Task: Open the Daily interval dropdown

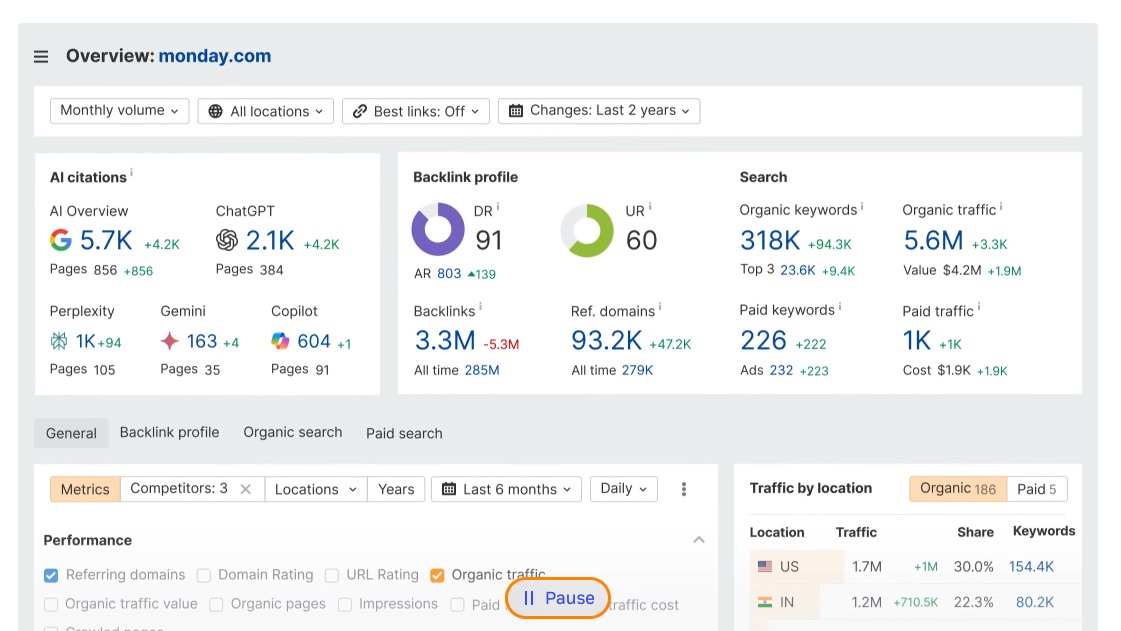Action: tap(623, 489)
